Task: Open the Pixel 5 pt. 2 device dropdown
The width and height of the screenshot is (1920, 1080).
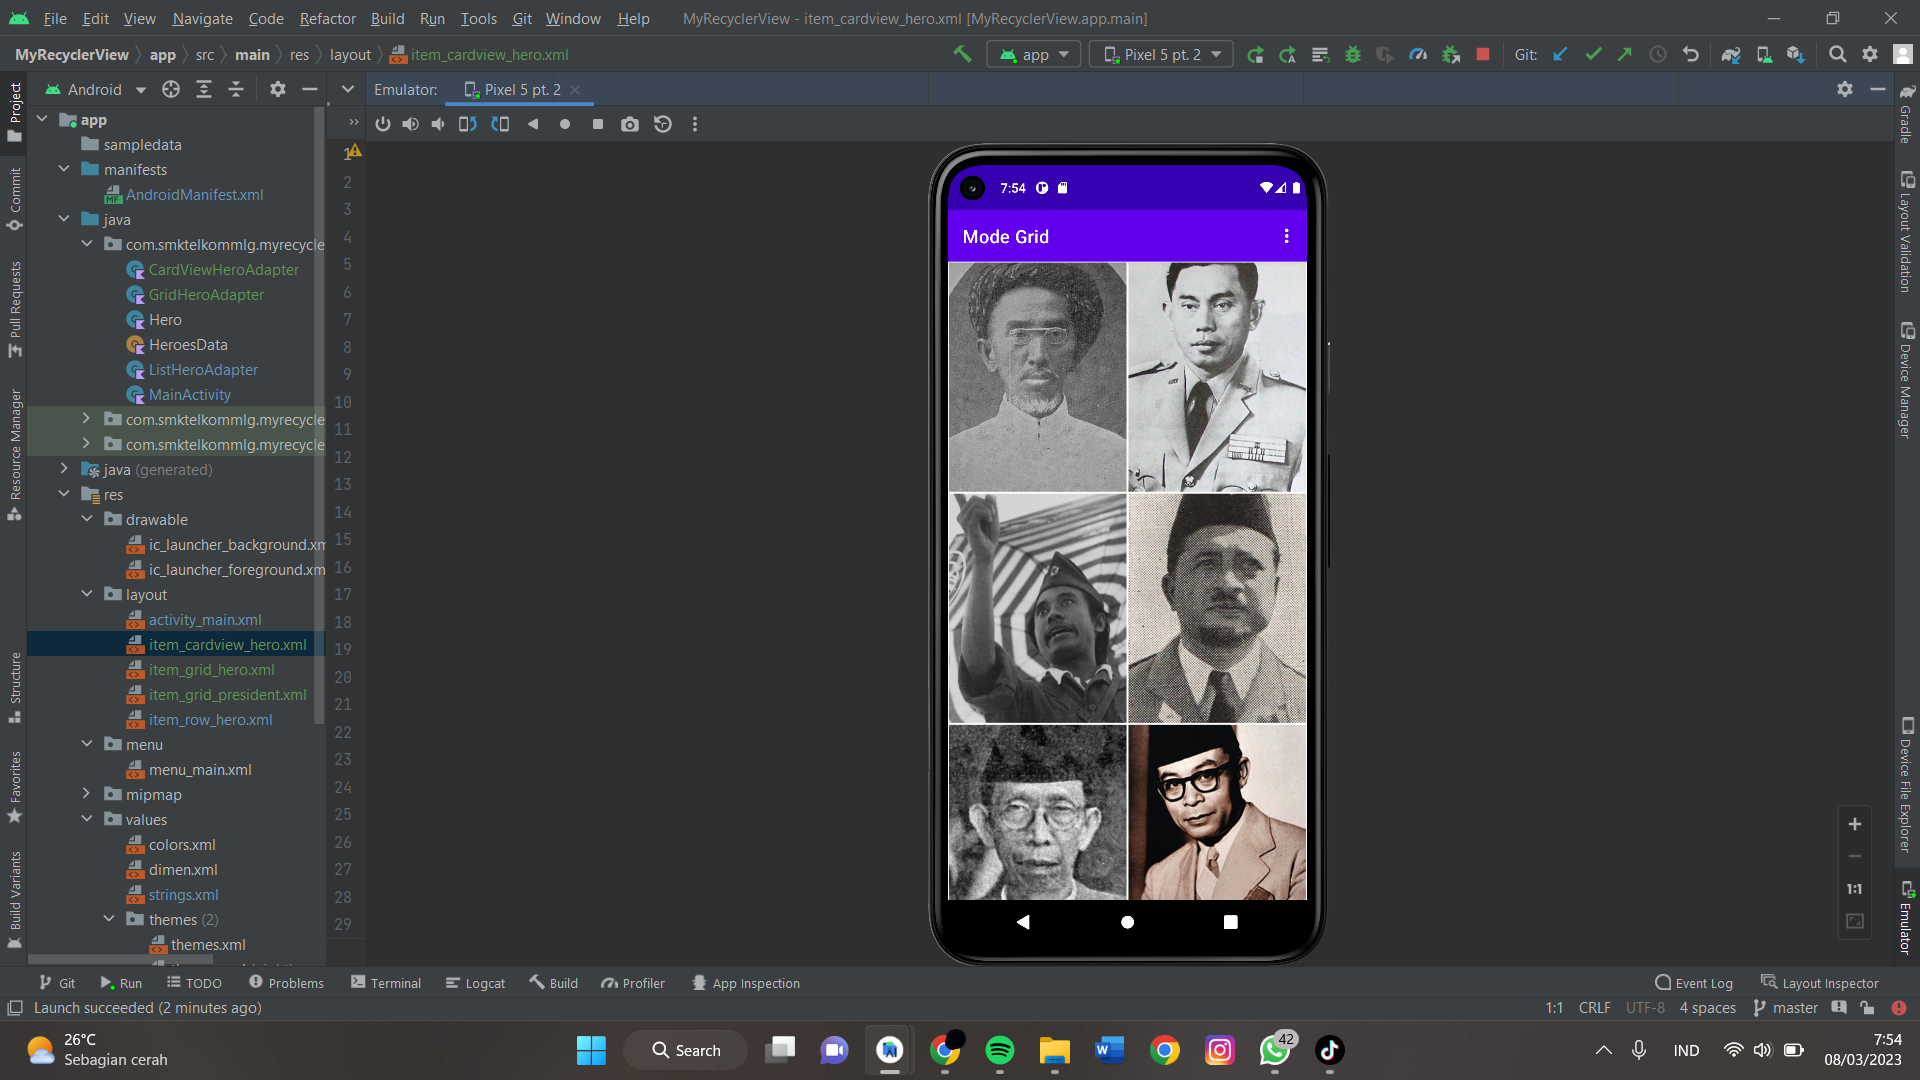Action: pyautogui.click(x=1161, y=54)
